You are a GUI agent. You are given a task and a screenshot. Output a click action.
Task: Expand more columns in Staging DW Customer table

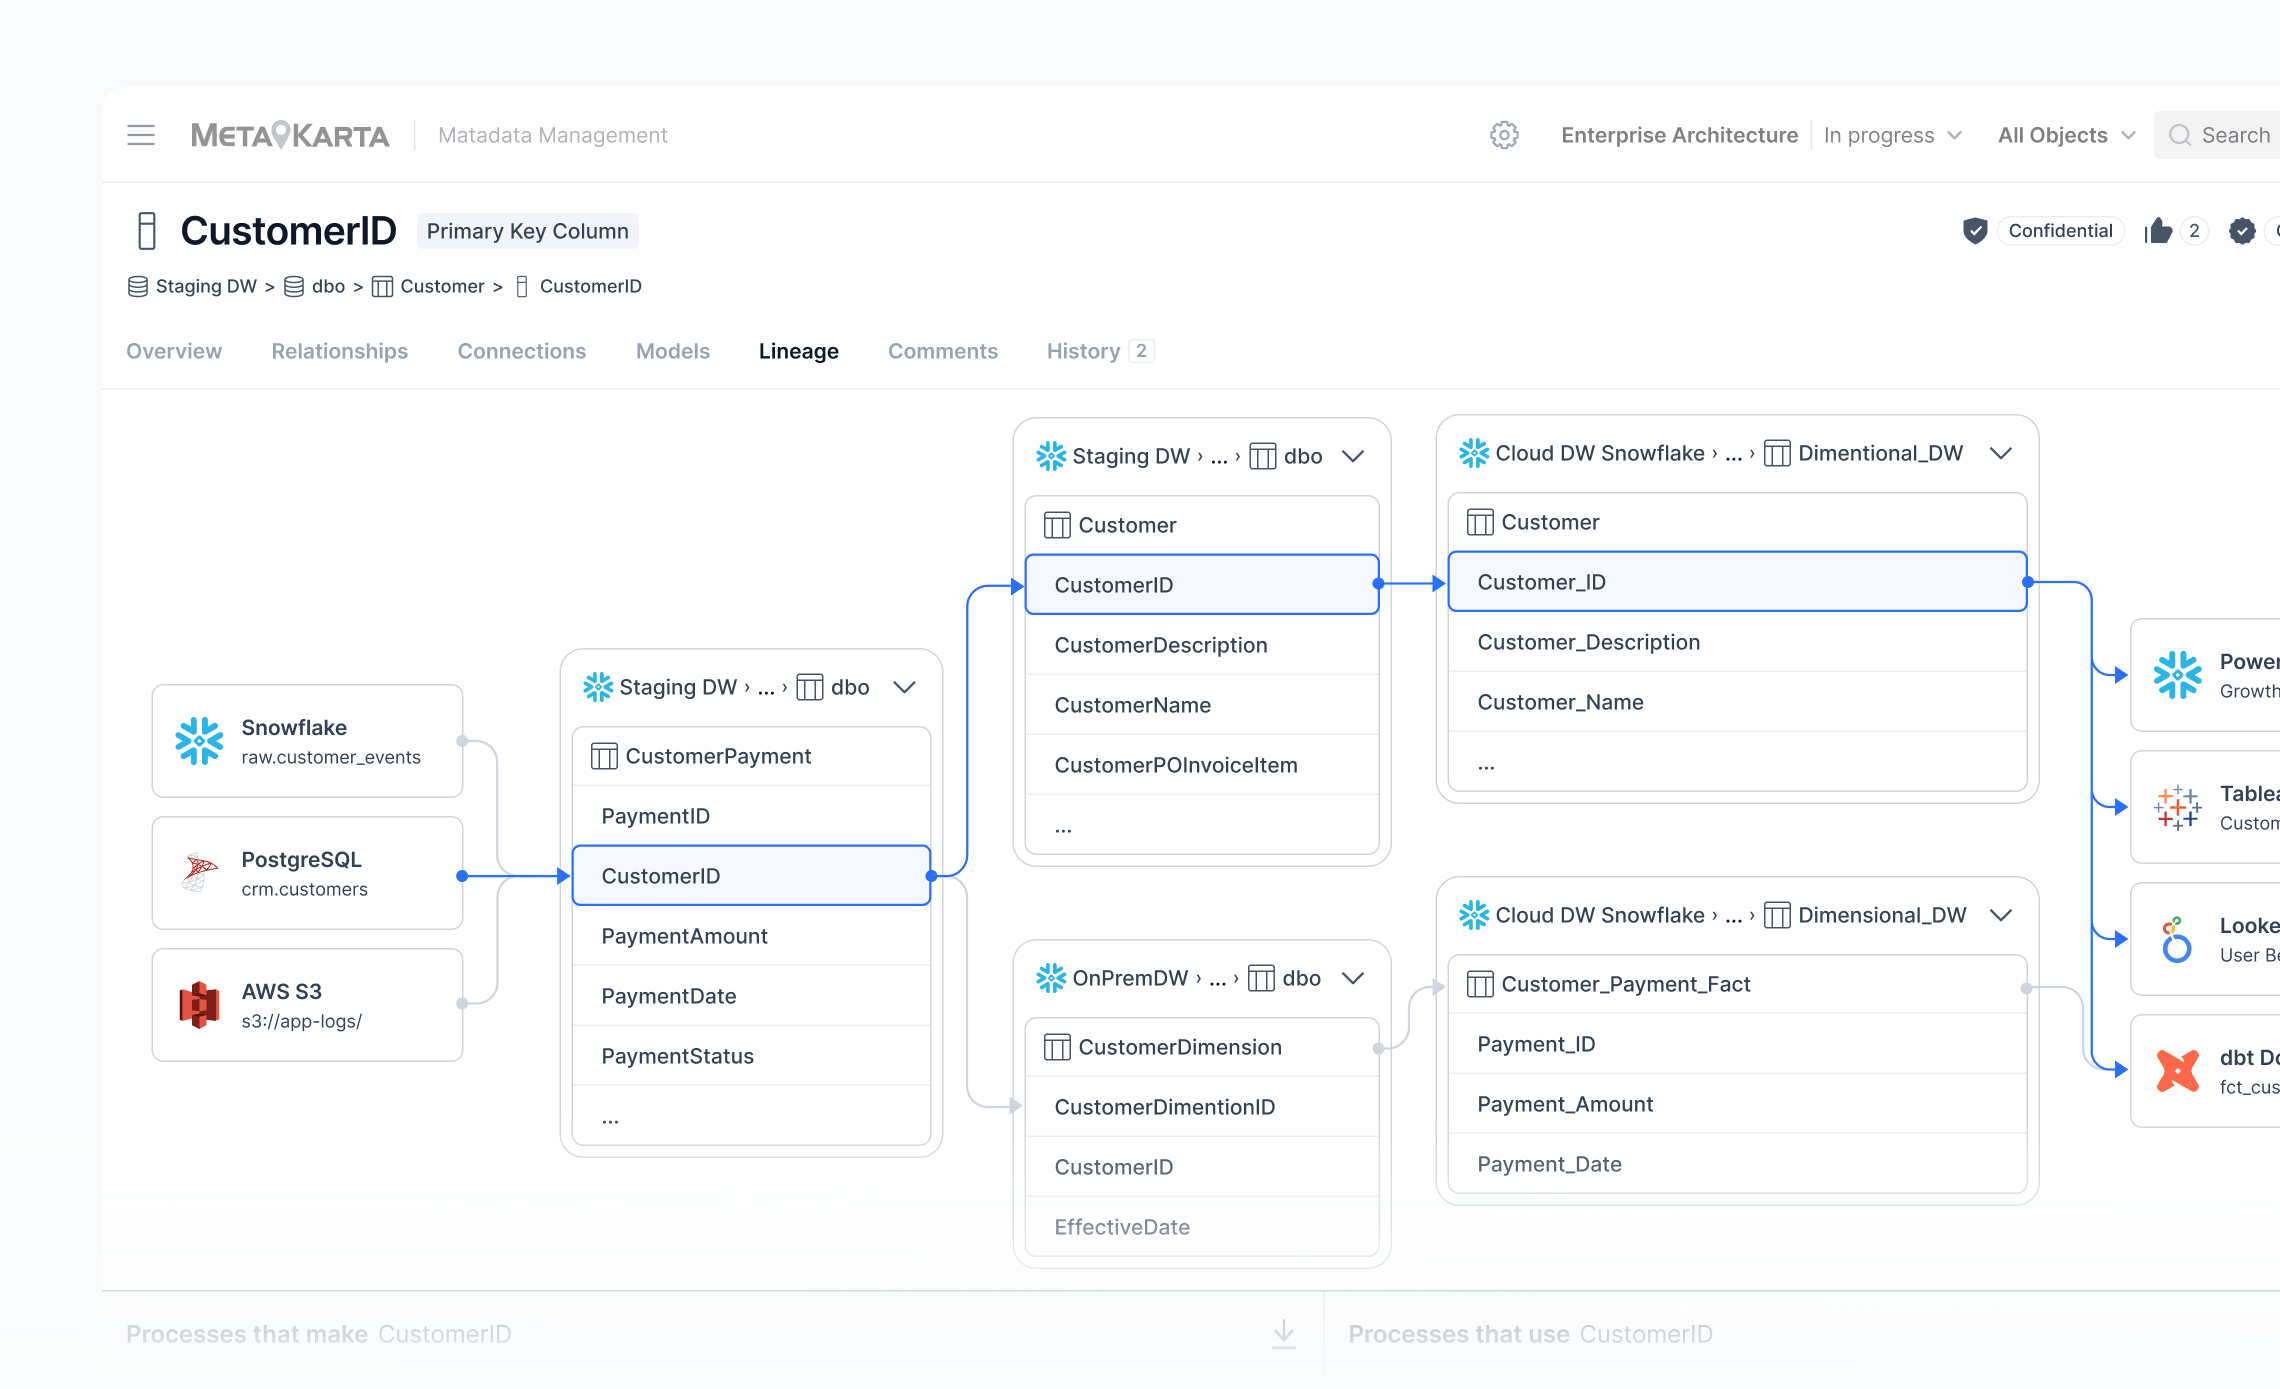click(x=1202, y=825)
